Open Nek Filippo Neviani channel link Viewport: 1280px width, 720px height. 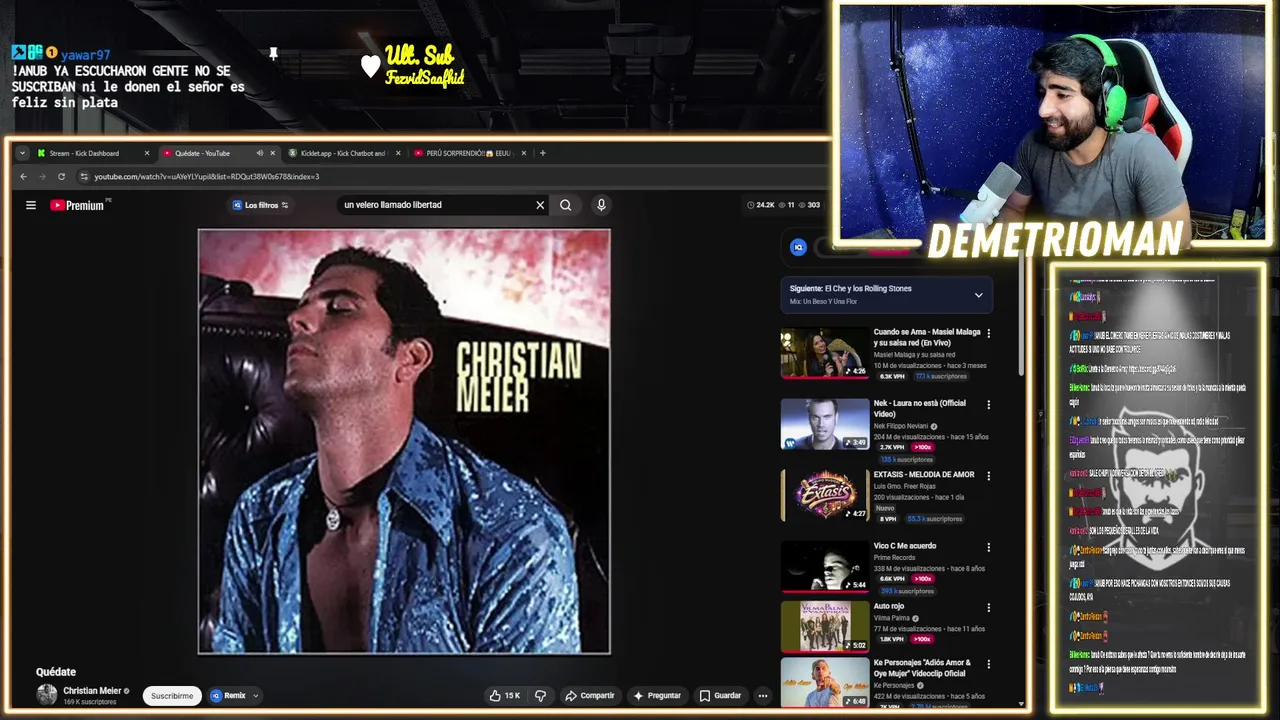click(900, 426)
